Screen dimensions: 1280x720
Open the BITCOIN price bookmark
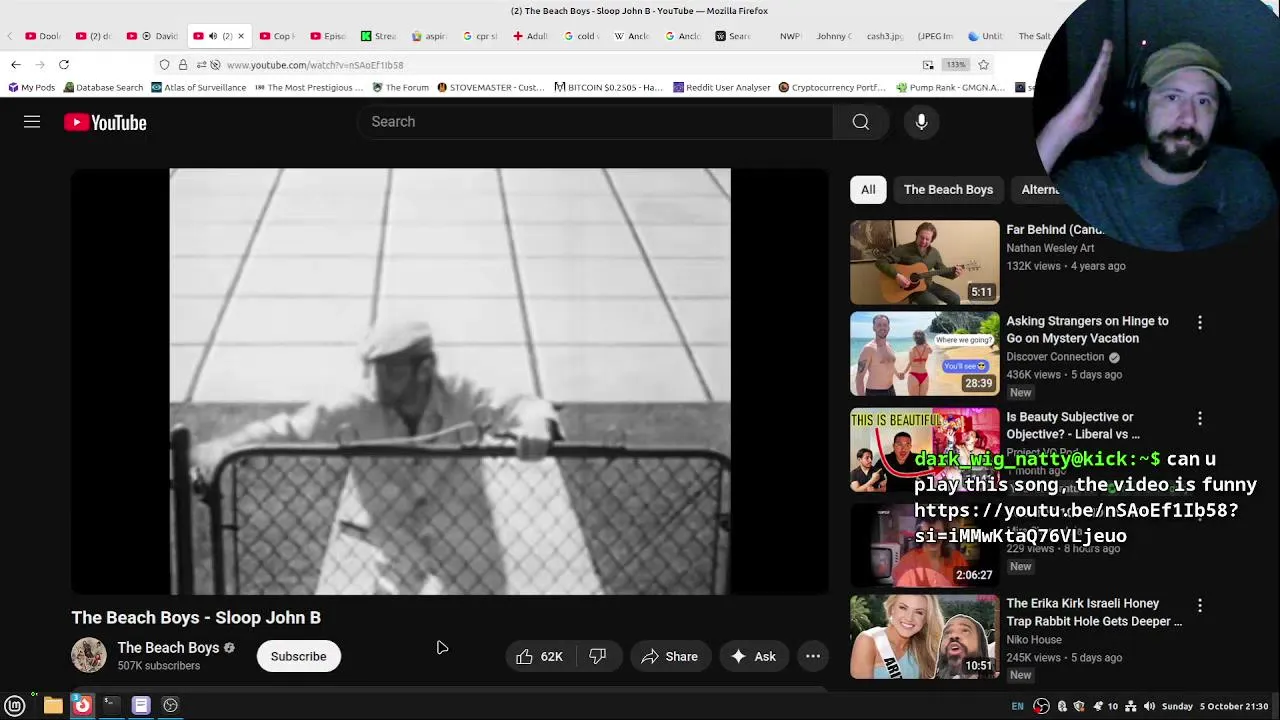pyautogui.click(x=608, y=87)
